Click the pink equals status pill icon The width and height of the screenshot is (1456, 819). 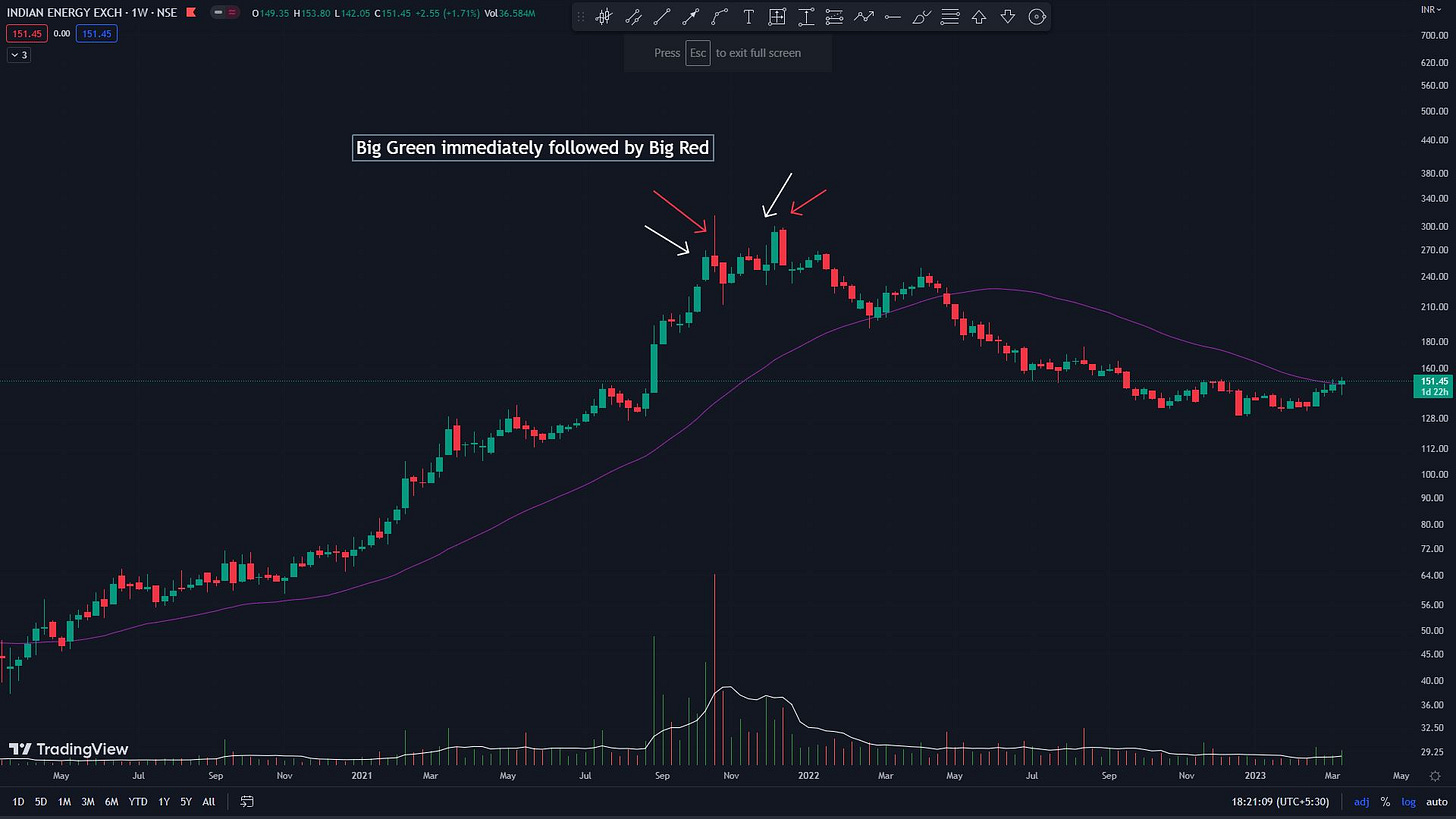click(233, 12)
